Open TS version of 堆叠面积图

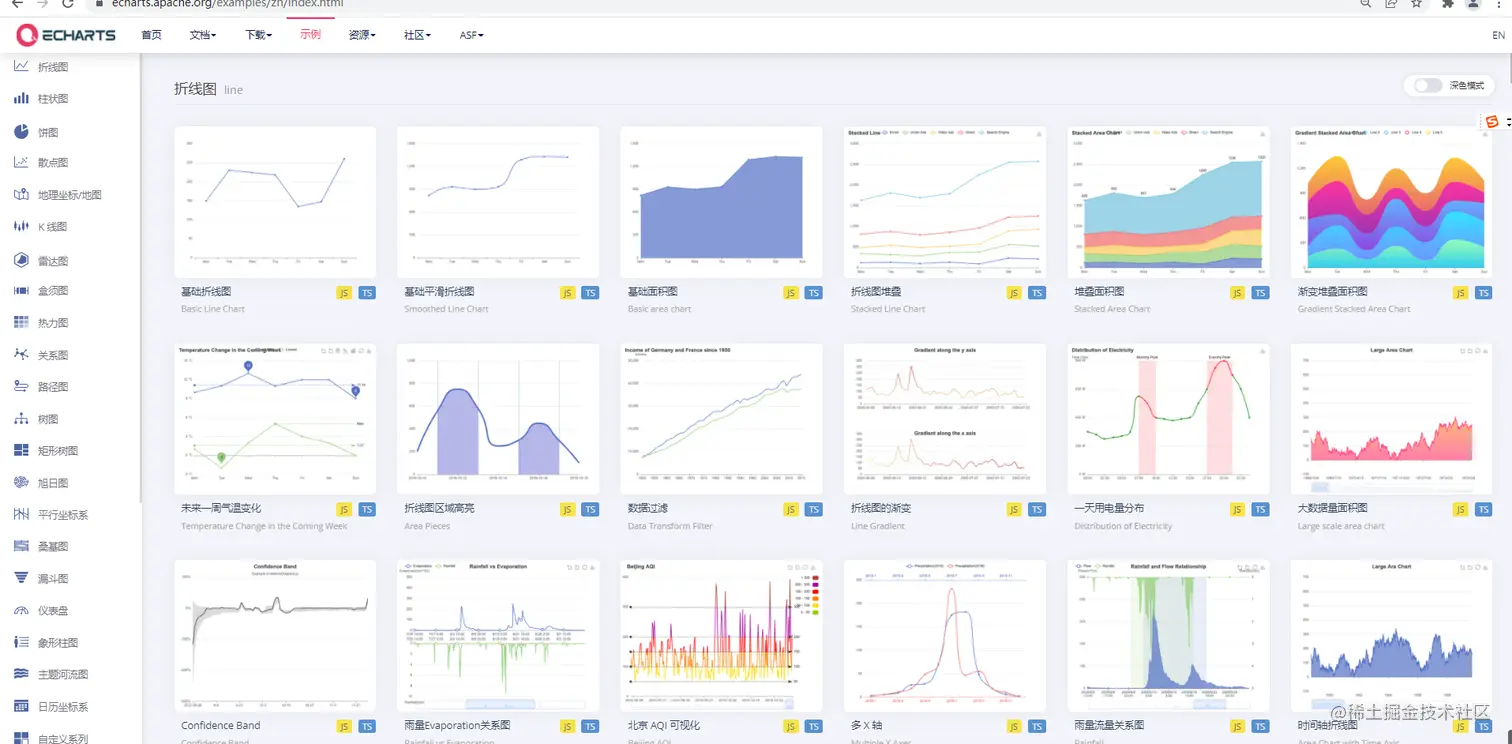click(x=1260, y=293)
